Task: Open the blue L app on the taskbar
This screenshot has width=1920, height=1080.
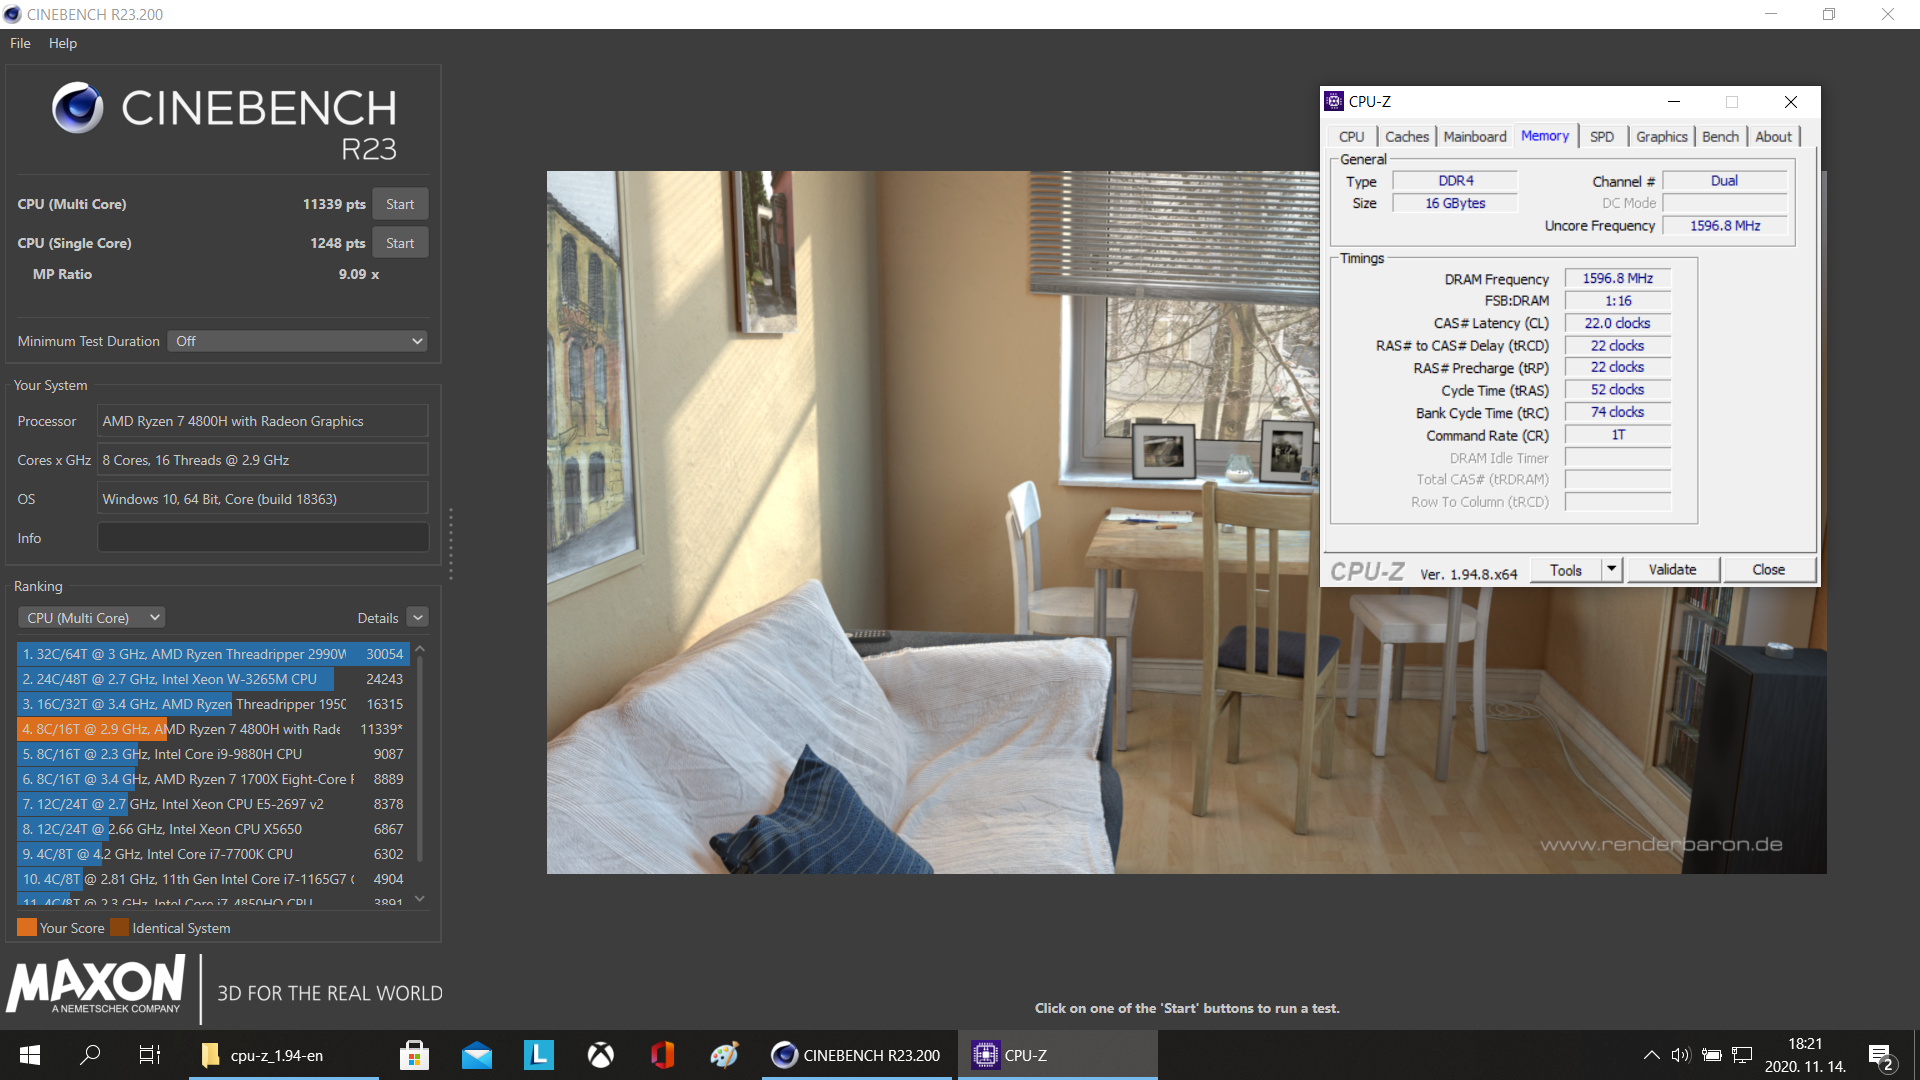Action: [x=538, y=1055]
